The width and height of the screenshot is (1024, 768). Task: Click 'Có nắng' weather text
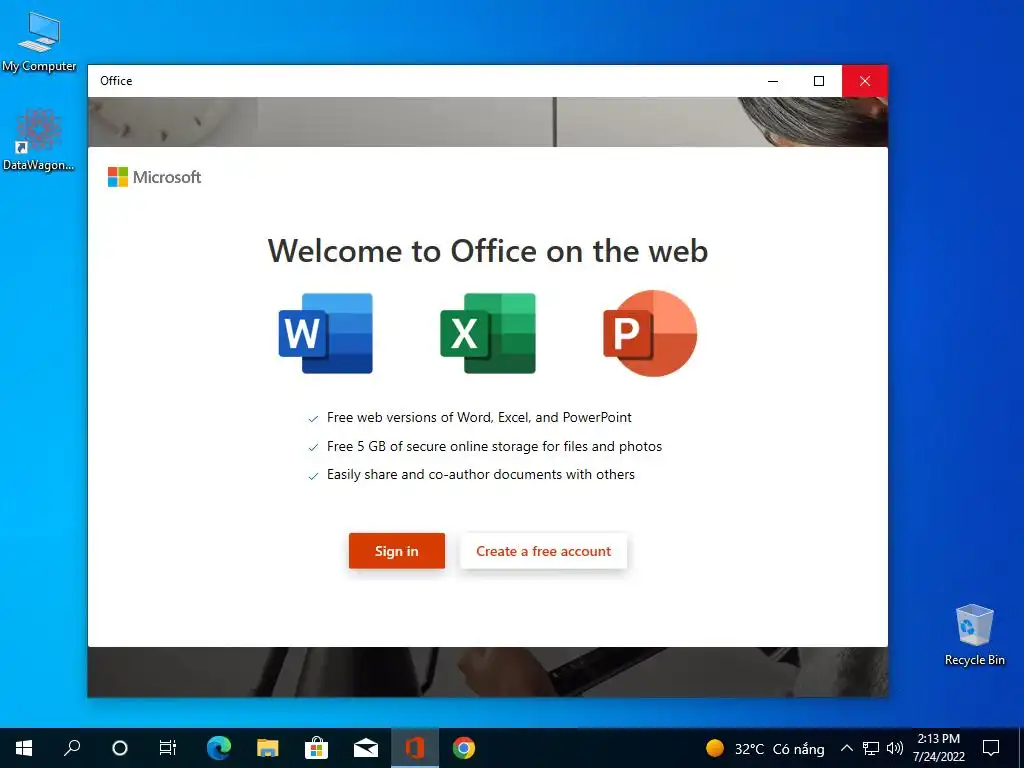click(x=798, y=748)
